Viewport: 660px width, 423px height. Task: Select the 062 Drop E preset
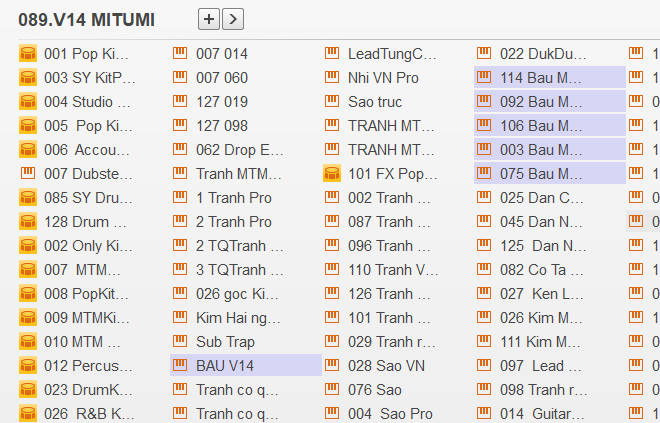click(239, 150)
